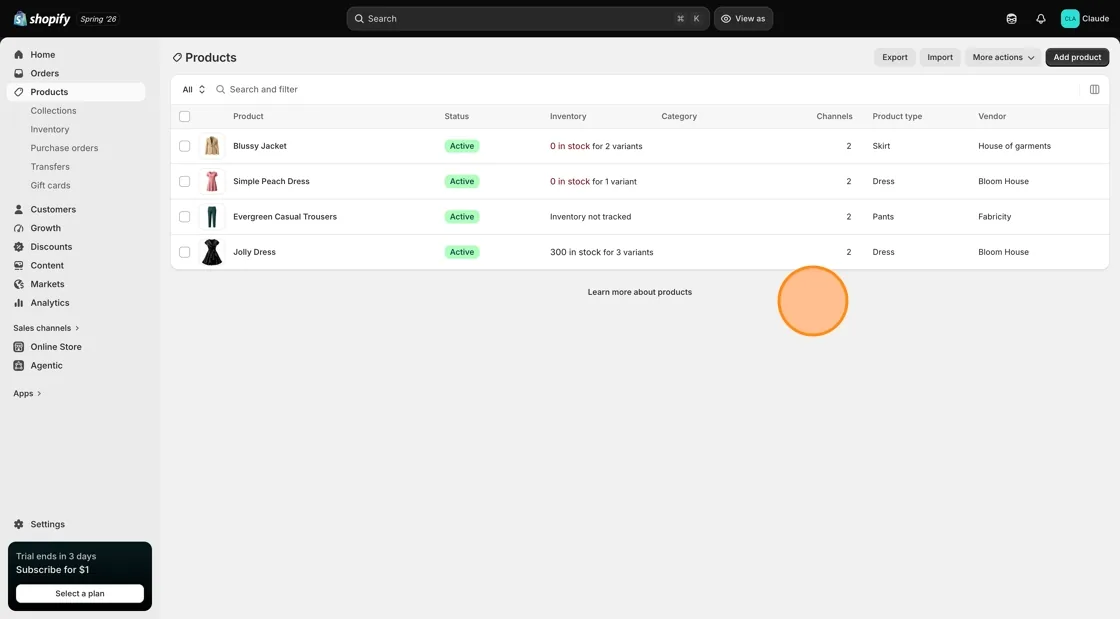Click the 'Fabricity' vendor cell
Image resolution: width=1120 pixels, height=619 pixels.
click(994, 216)
